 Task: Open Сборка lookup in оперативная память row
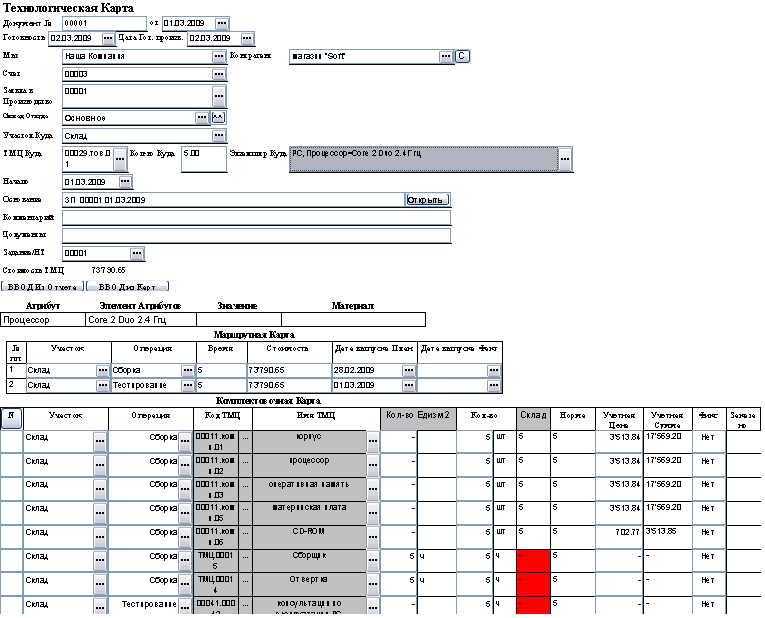tap(184, 489)
